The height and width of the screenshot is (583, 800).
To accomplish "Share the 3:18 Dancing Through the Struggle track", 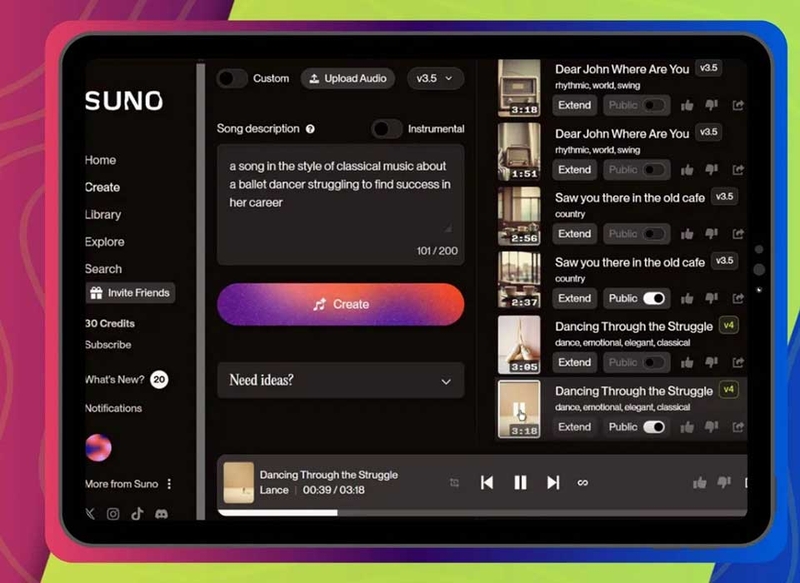I will click(x=738, y=427).
